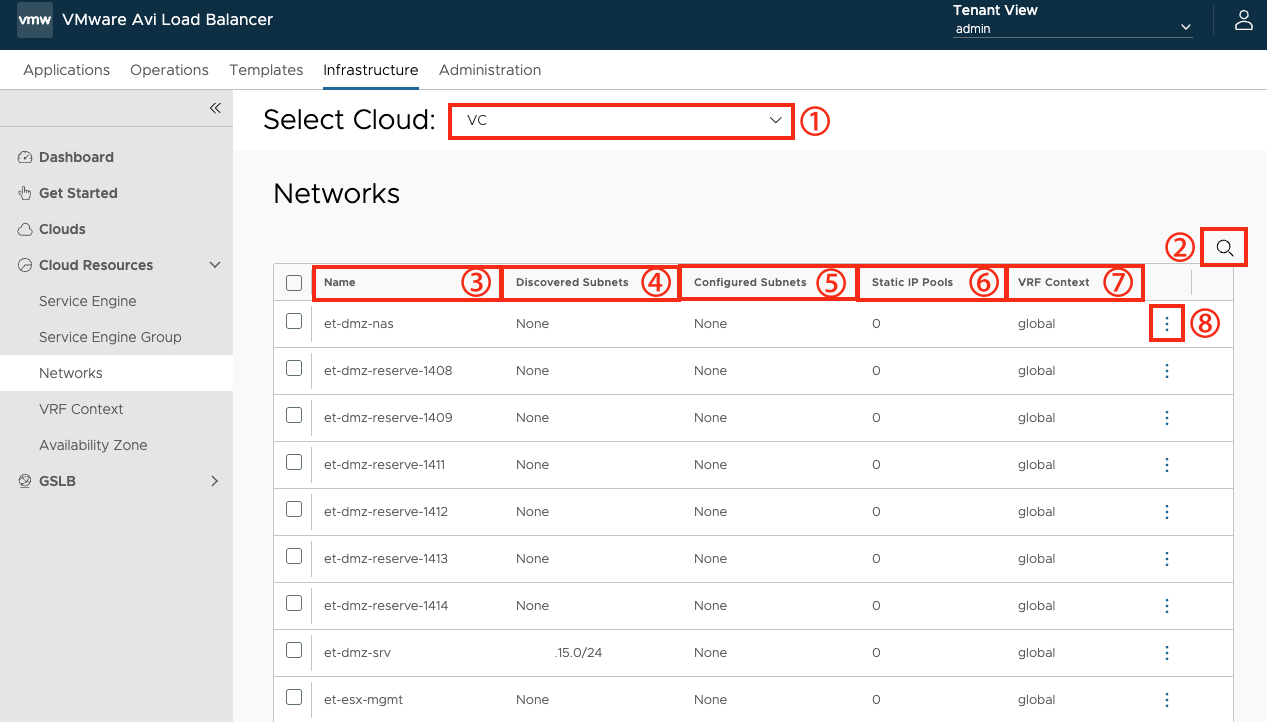1267x722 pixels.
Task: Open the Tenant View admin dropdown
Action: pyautogui.click(x=1073, y=29)
